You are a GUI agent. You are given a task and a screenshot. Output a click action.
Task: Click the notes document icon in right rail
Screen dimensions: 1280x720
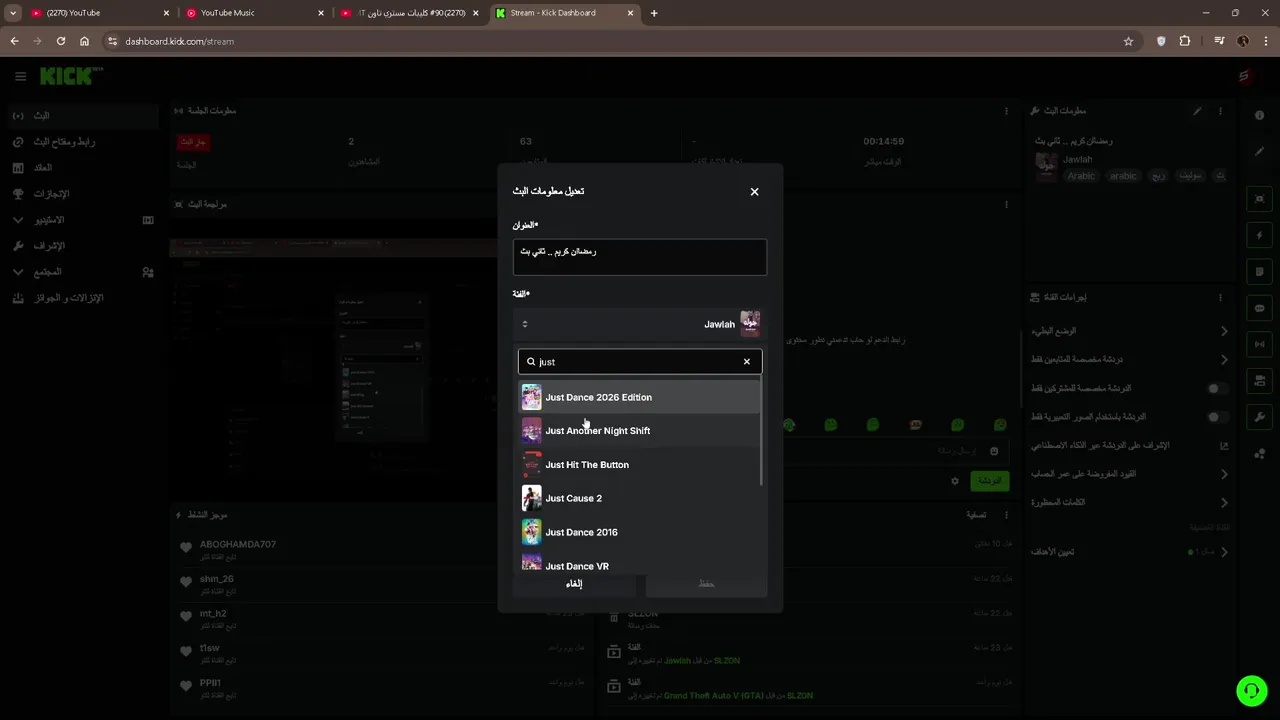click(x=1259, y=272)
